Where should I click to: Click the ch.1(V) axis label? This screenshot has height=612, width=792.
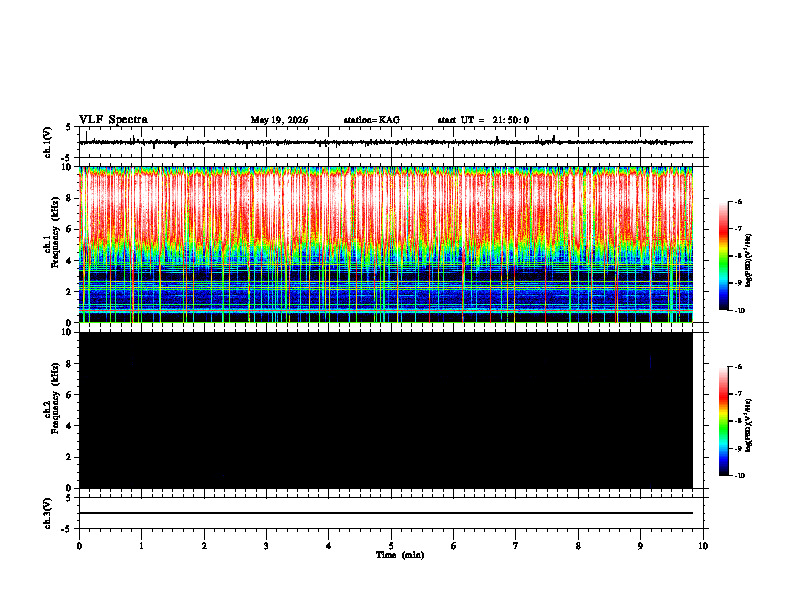[48, 142]
